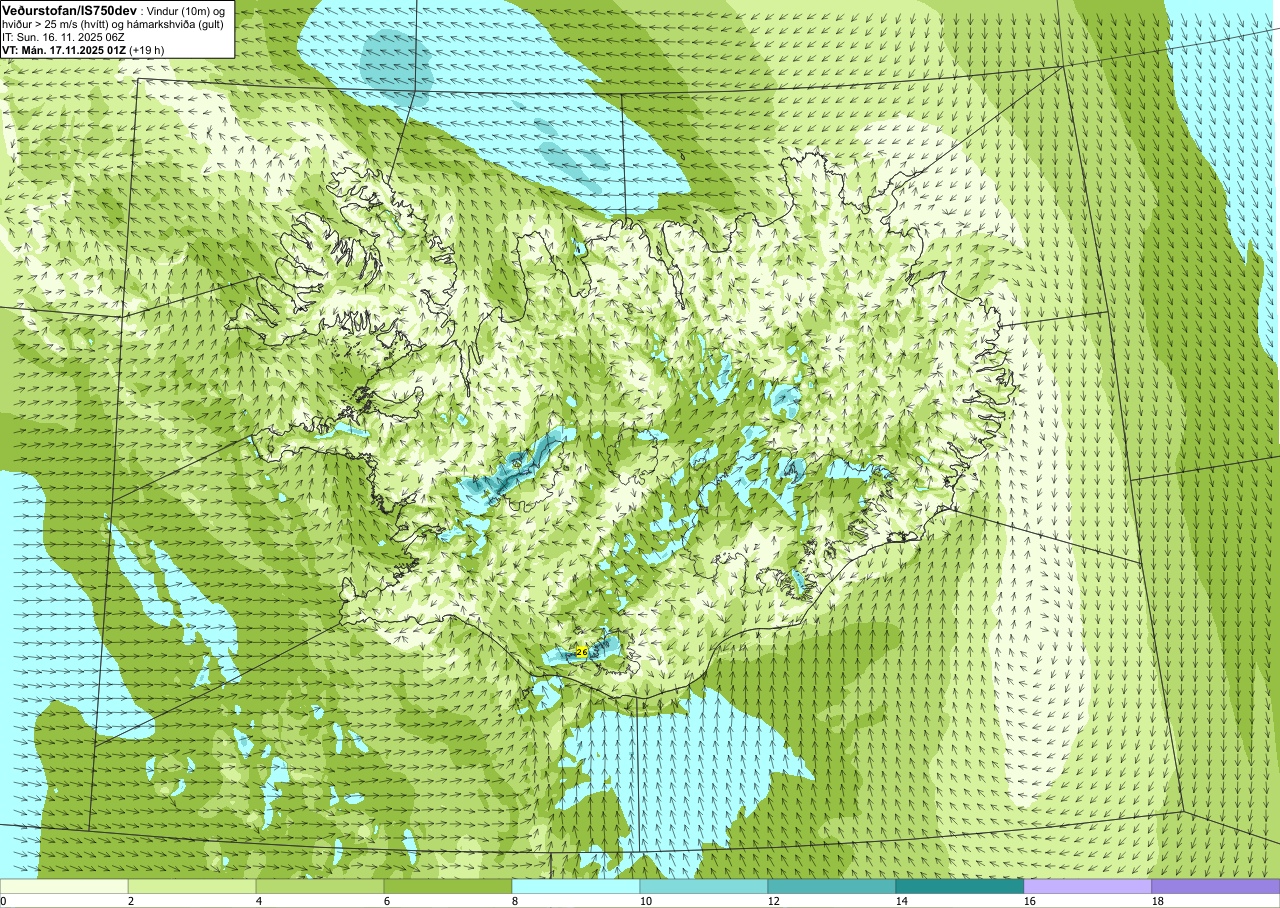Click the 0–2 m/s pale yellow legend swatch
Image resolution: width=1280 pixels, height=908 pixels.
pos(64,886)
